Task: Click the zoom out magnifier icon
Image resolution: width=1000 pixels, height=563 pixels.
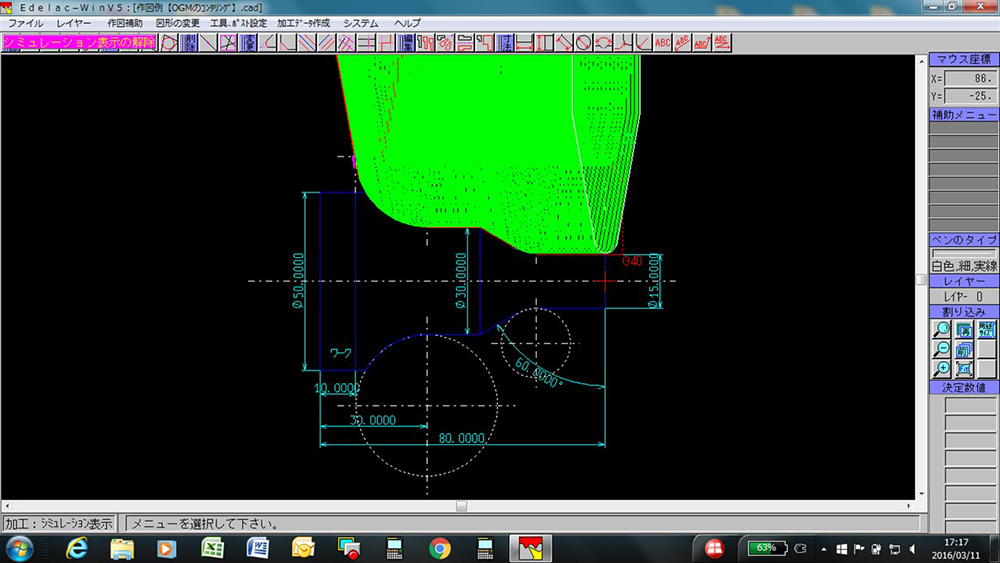Action: (941, 349)
